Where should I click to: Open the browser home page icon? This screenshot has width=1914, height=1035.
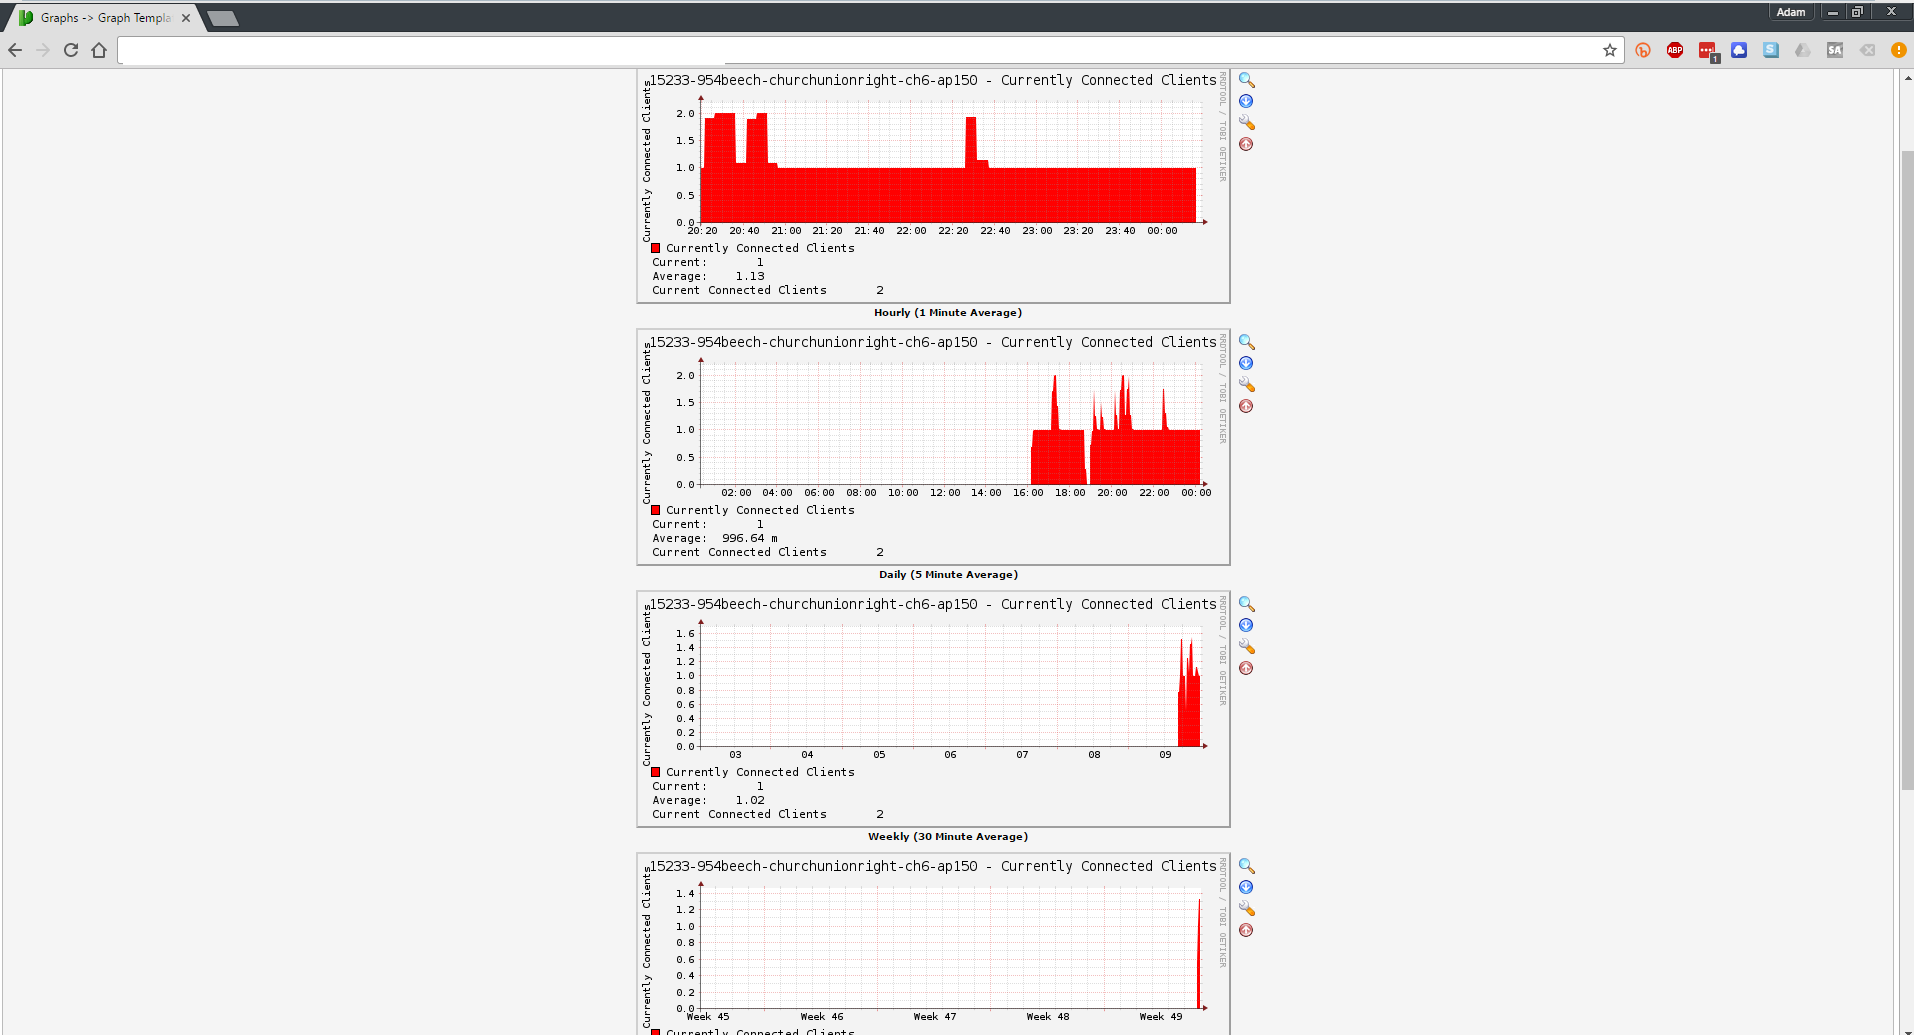99,50
